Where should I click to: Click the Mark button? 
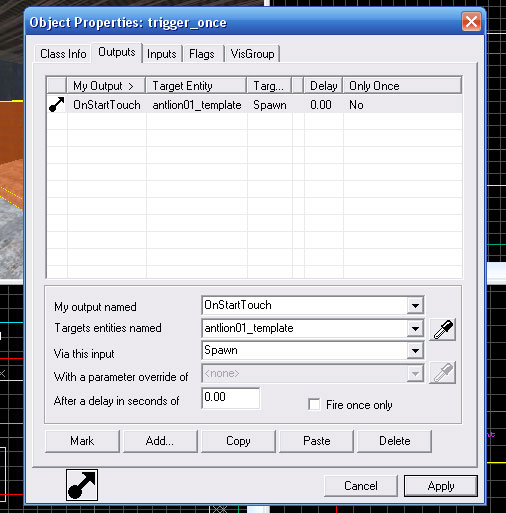(82, 441)
